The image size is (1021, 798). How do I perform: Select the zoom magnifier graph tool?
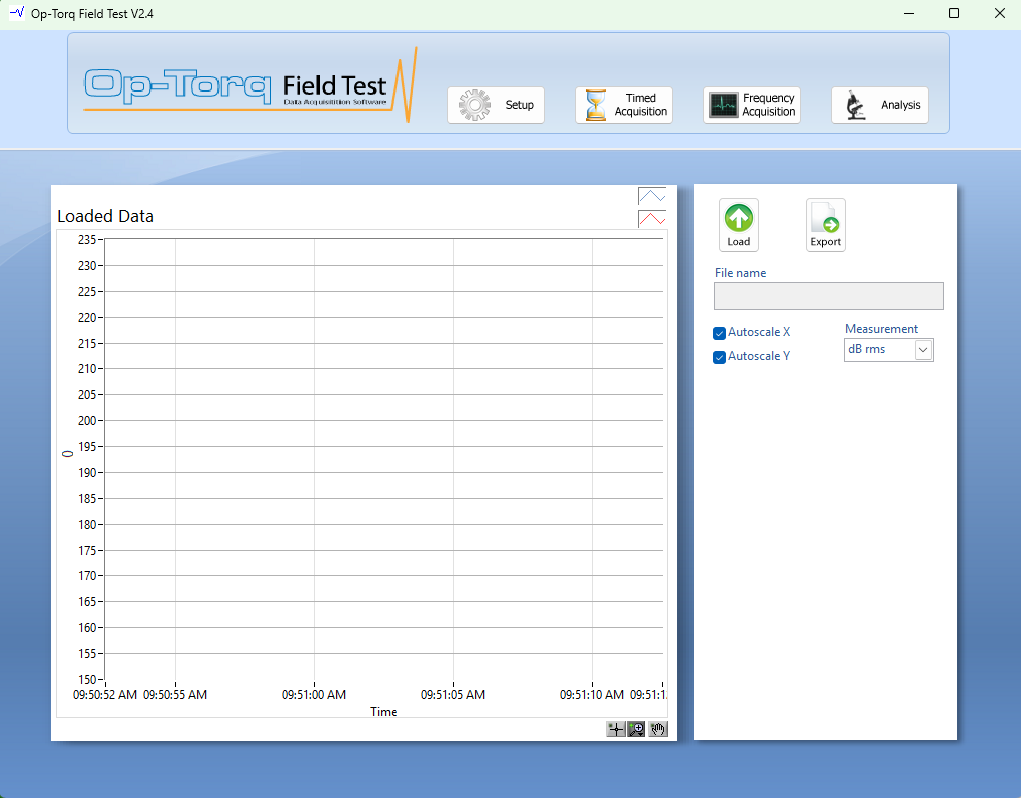[x=636, y=729]
